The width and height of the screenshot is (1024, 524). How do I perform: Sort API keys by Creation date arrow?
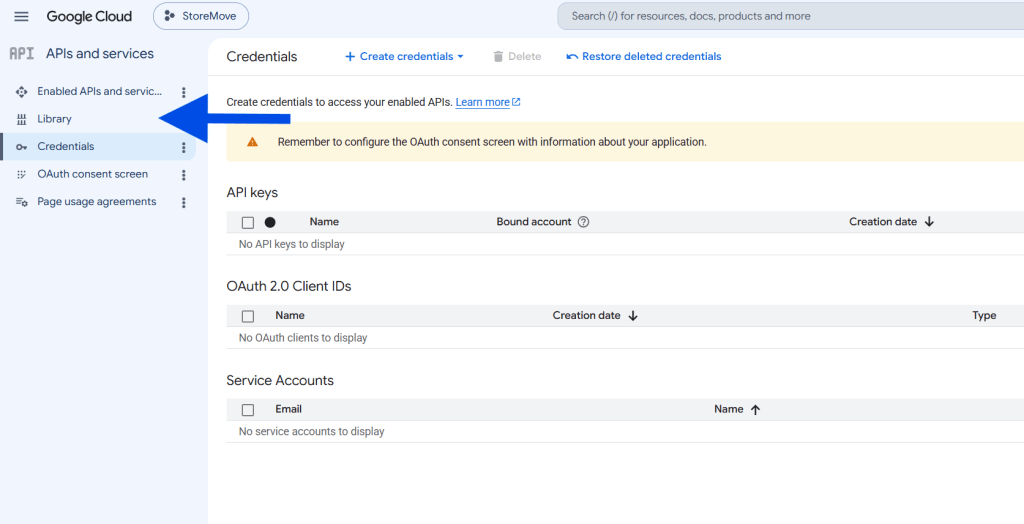coord(929,221)
